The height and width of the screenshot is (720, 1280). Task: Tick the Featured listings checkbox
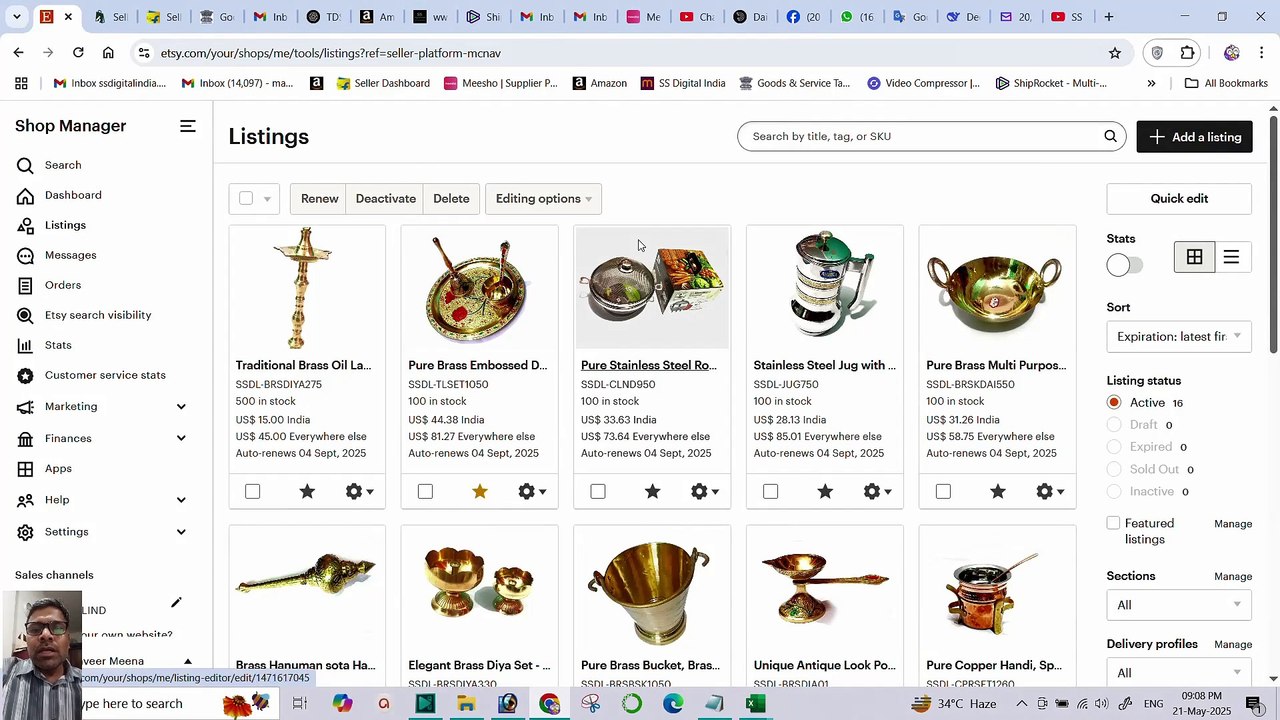pyautogui.click(x=1113, y=523)
